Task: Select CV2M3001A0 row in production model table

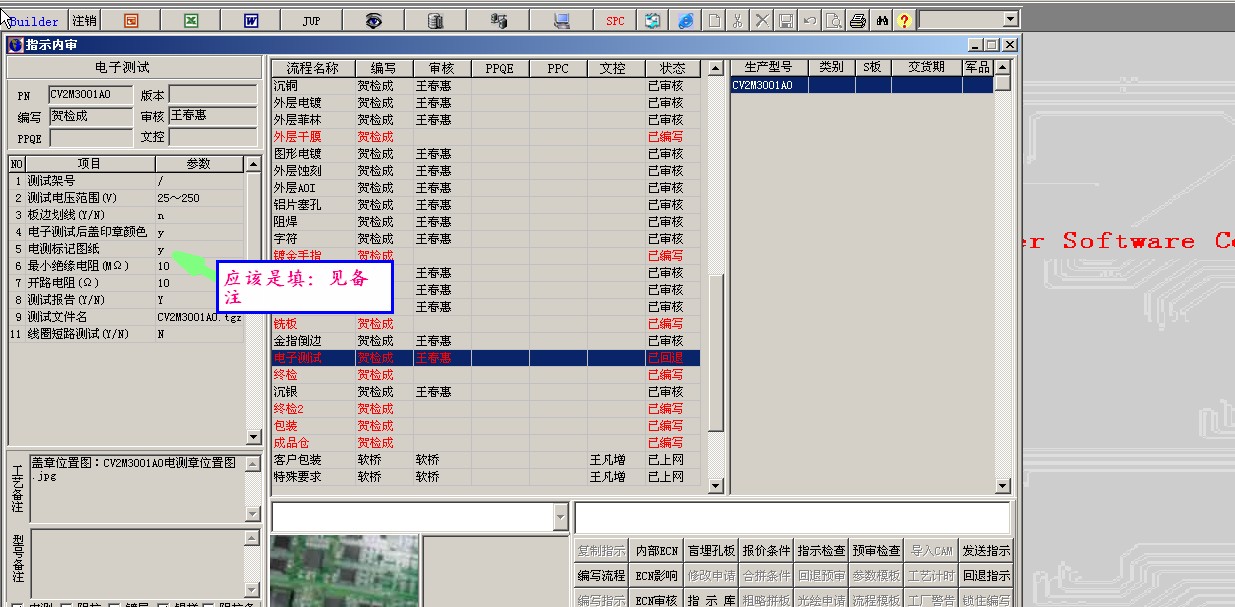Action: [862, 85]
